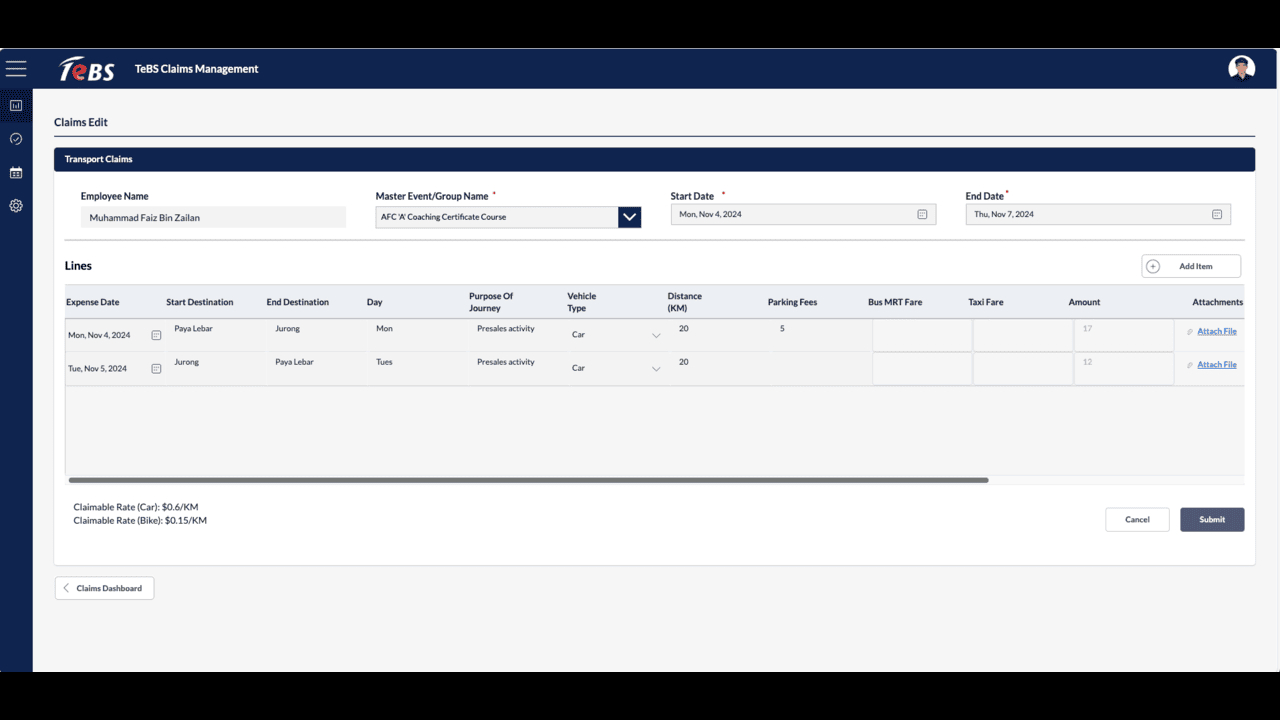Click Claimable Rate (Bike) text
Image resolution: width=1280 pixels, height=720 pixels.
(x=140, y=520)
